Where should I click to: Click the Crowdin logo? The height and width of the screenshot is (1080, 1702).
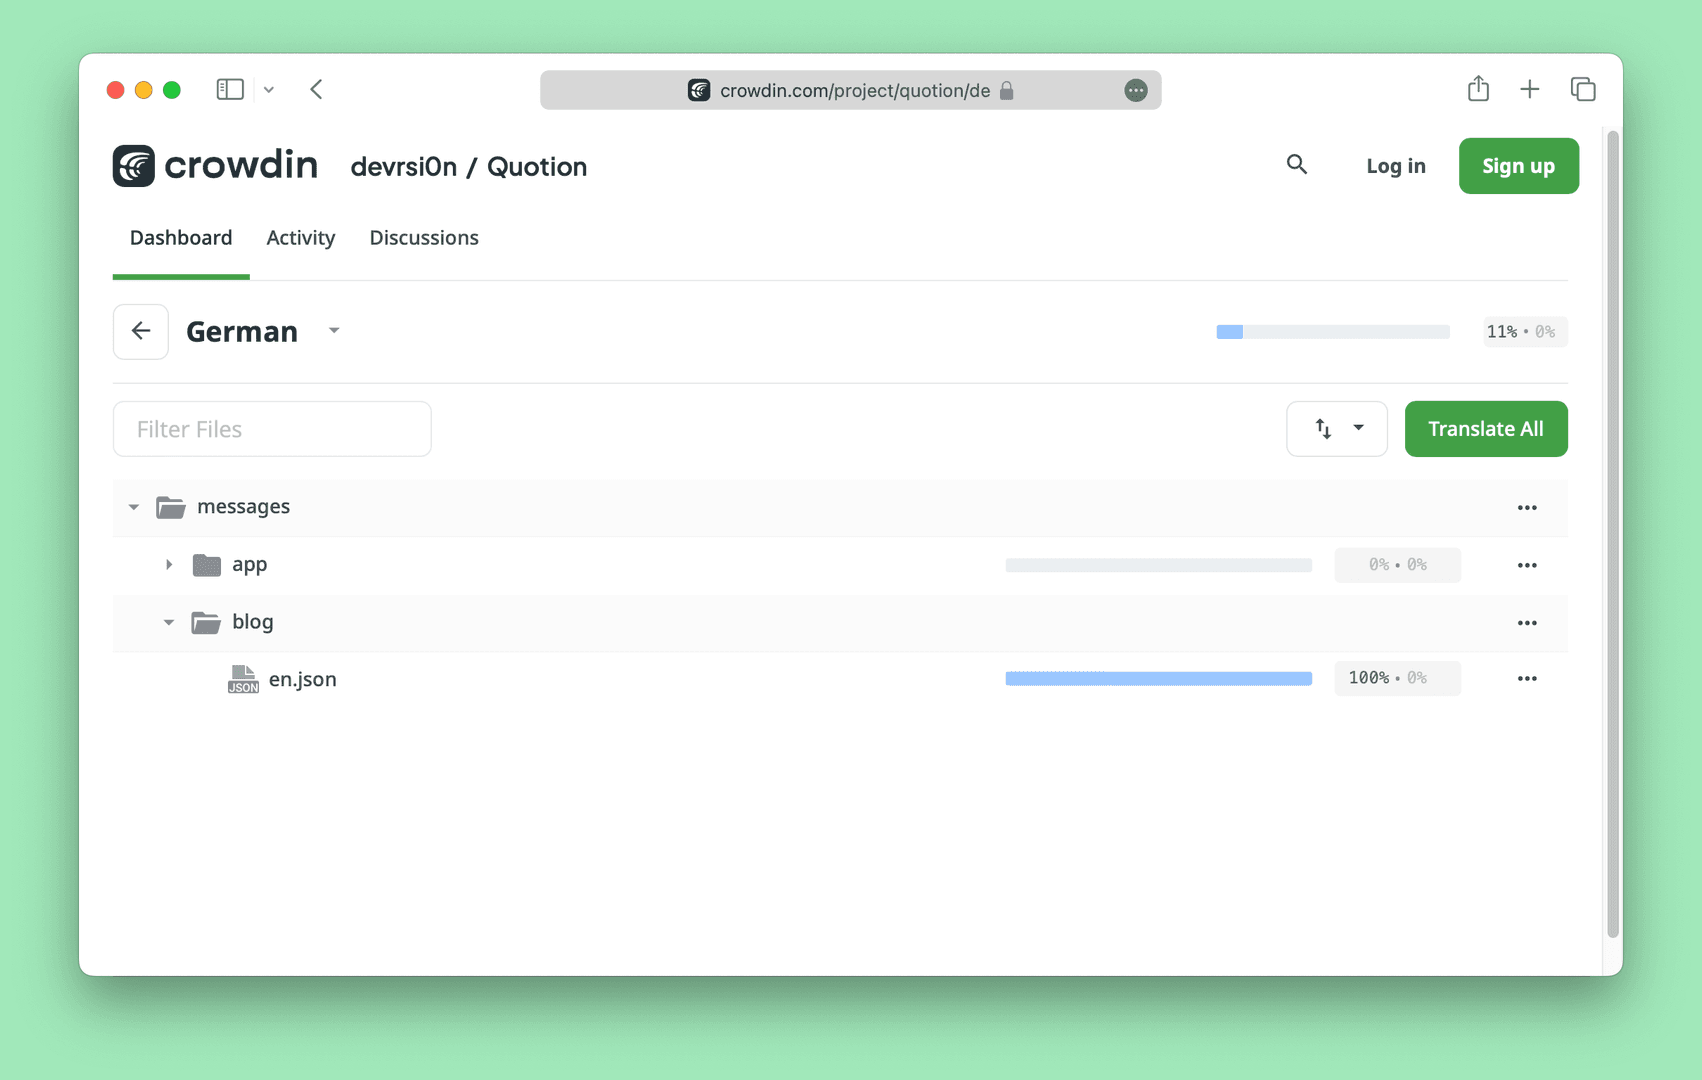215,166
